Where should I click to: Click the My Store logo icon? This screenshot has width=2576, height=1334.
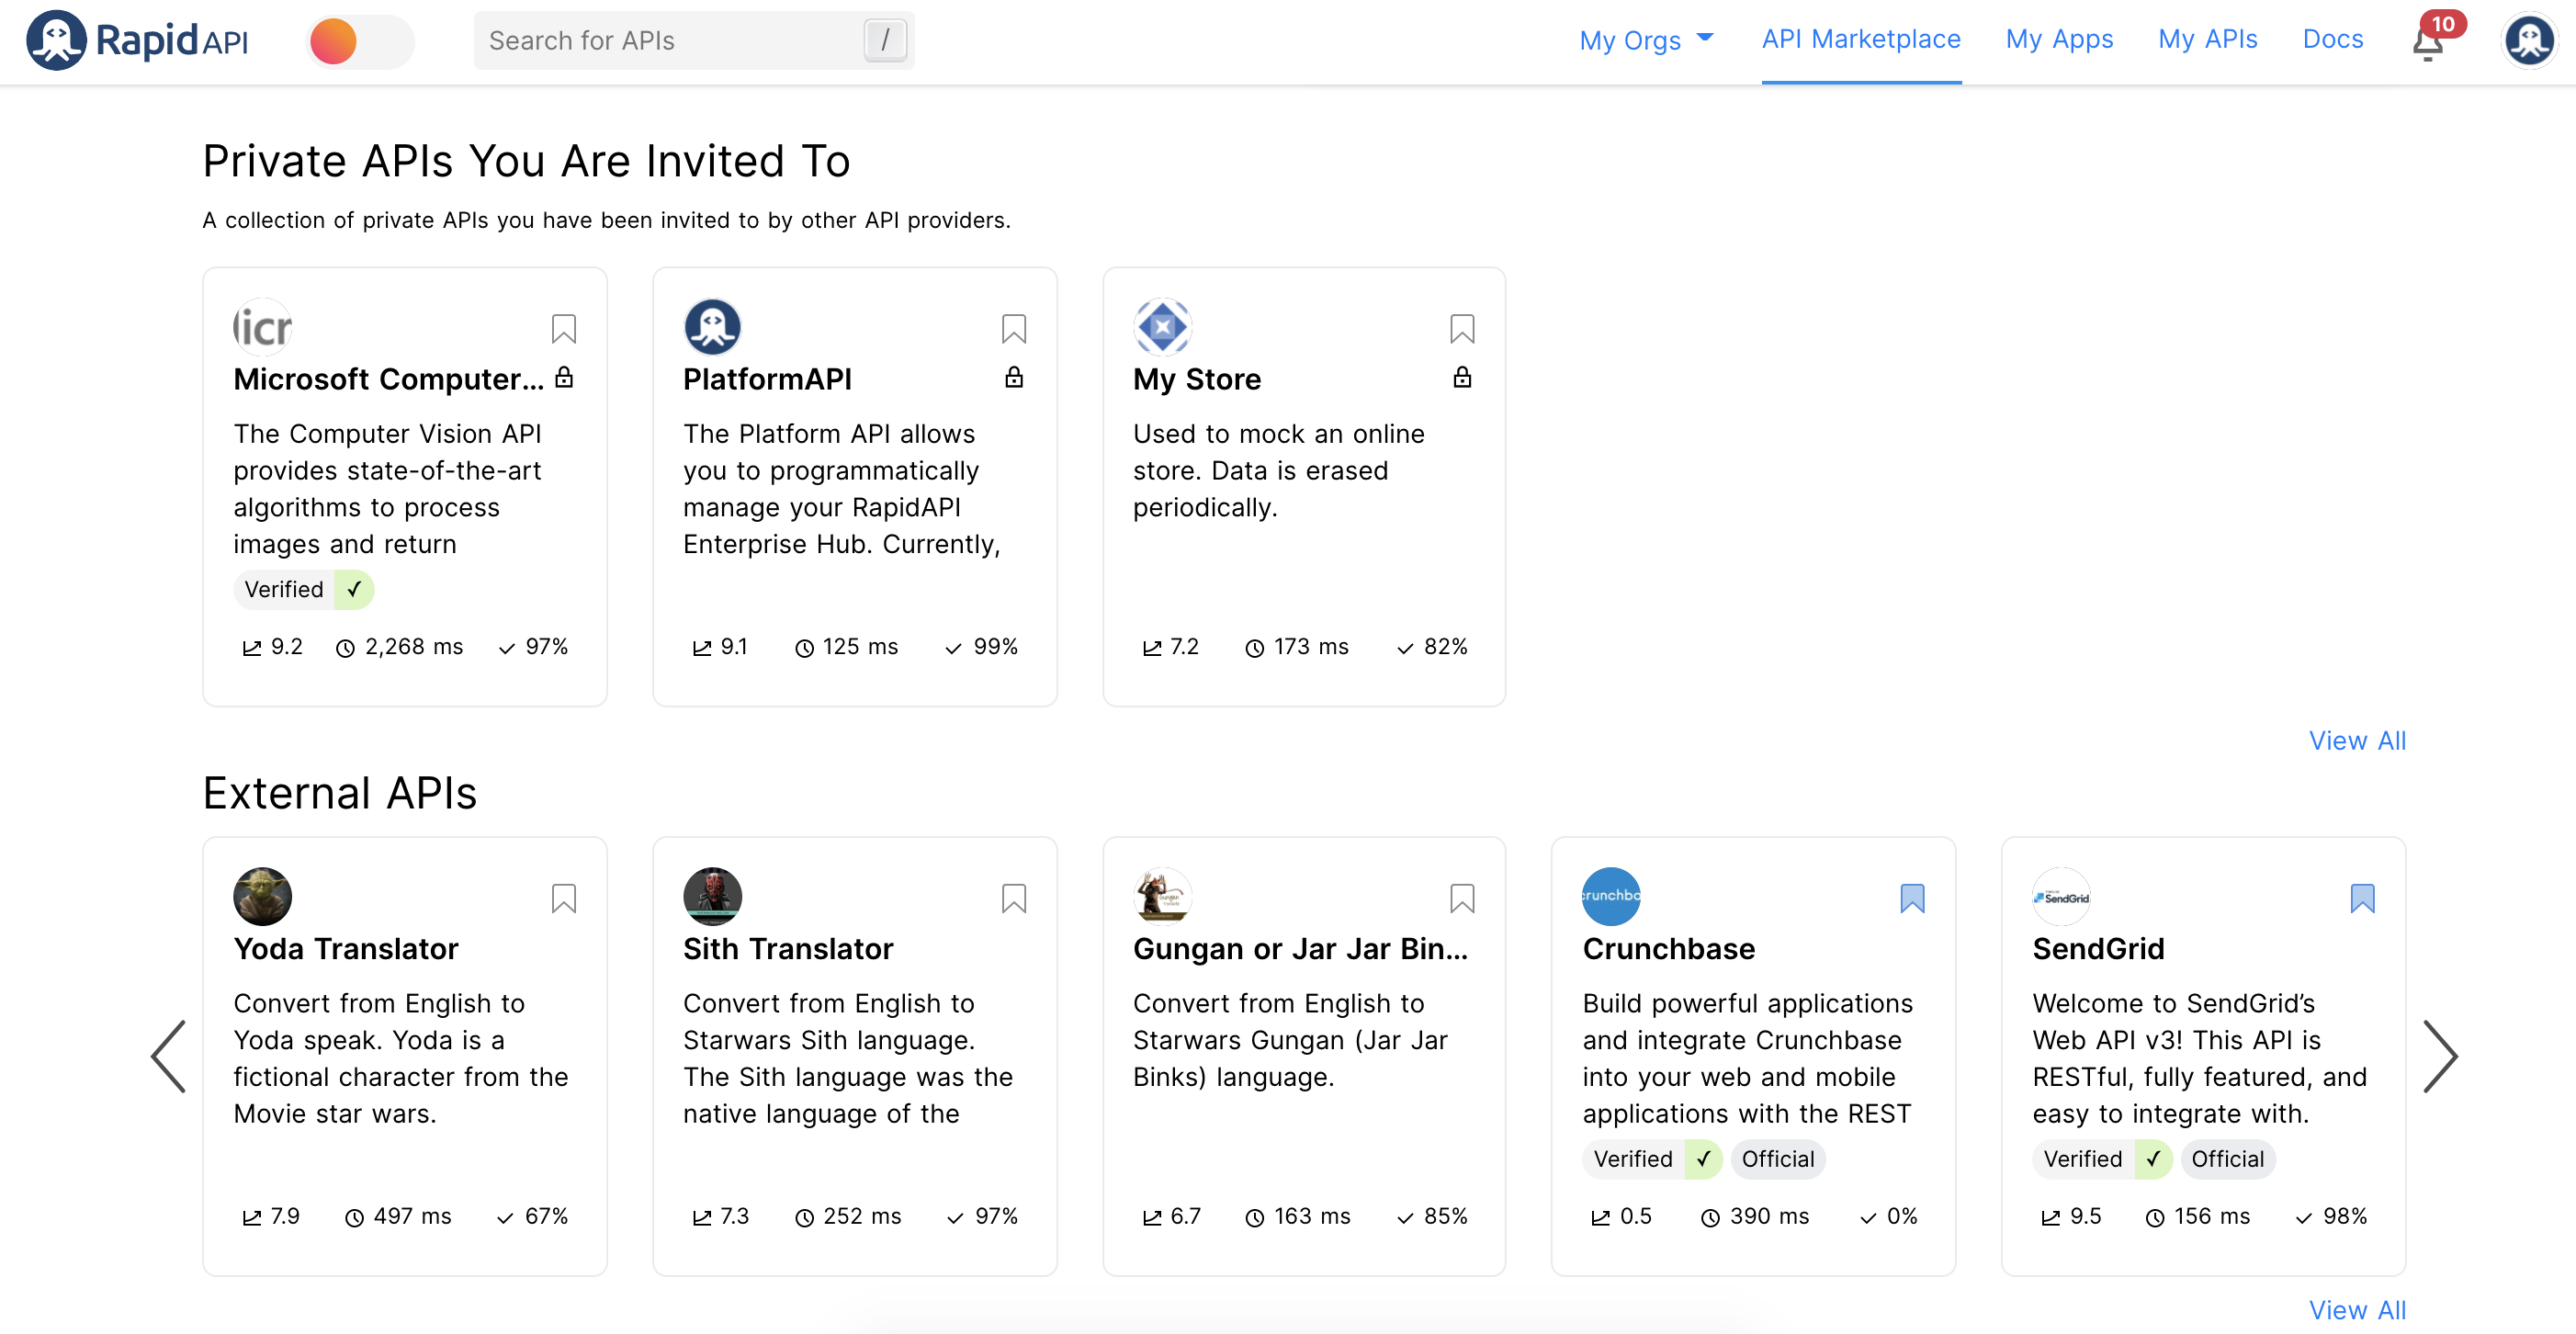1161,327
